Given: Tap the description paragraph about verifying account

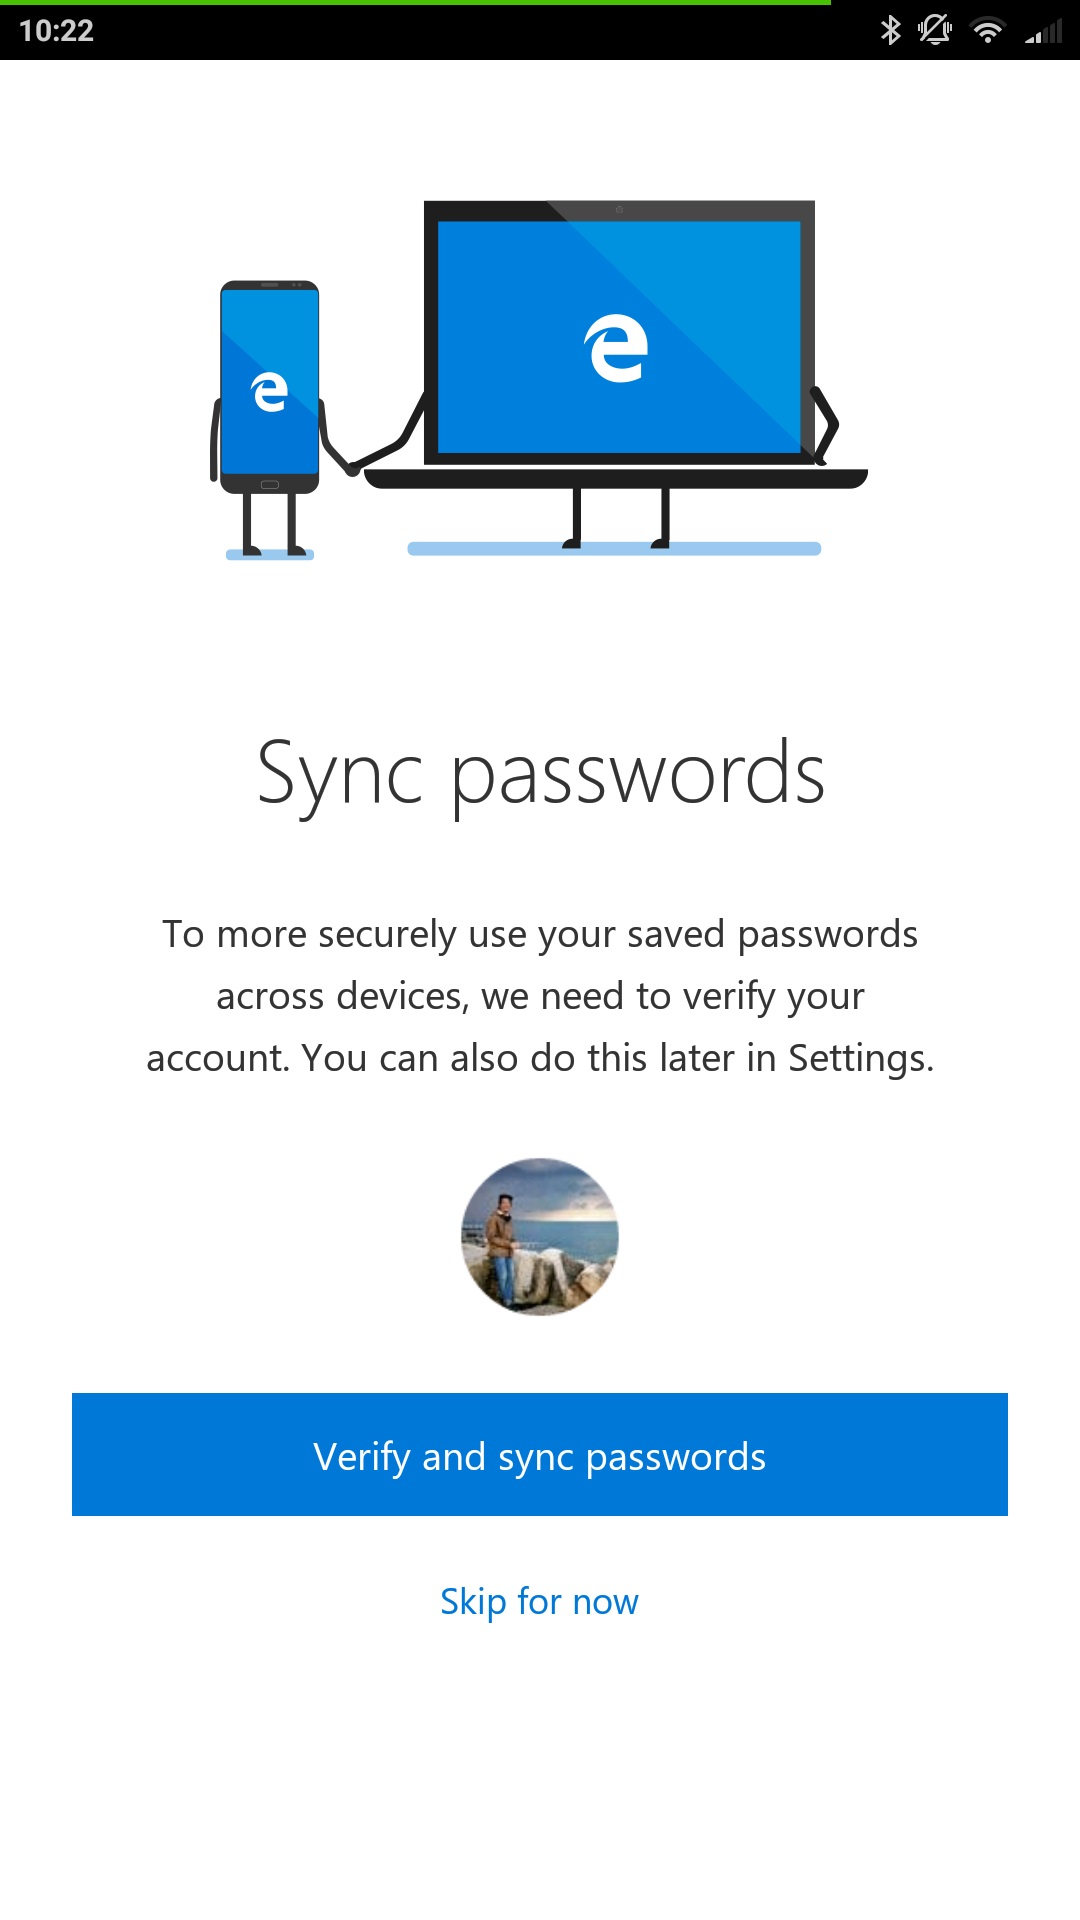Looking at the screenshot, I should point(540,996).
